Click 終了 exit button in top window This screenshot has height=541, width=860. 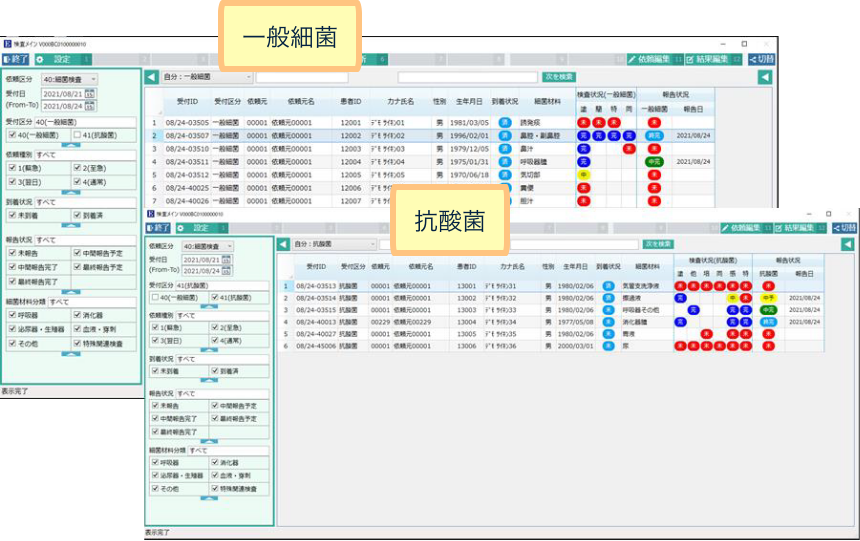click(16, 59)
